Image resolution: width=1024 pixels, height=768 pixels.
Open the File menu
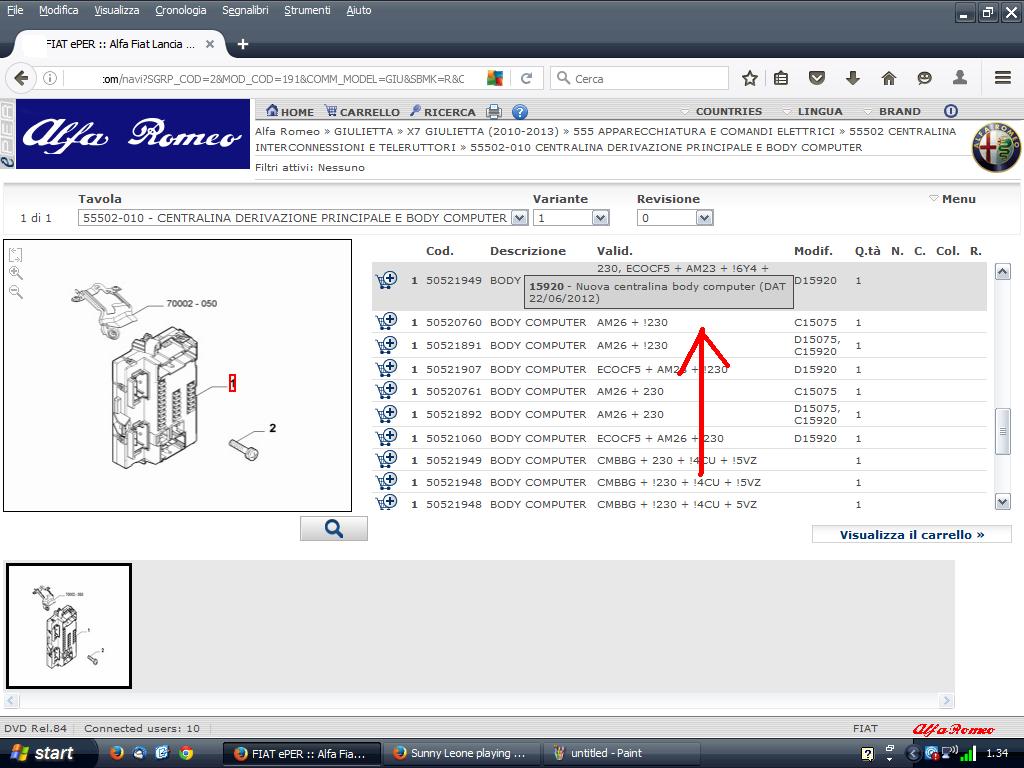point(15,10)
